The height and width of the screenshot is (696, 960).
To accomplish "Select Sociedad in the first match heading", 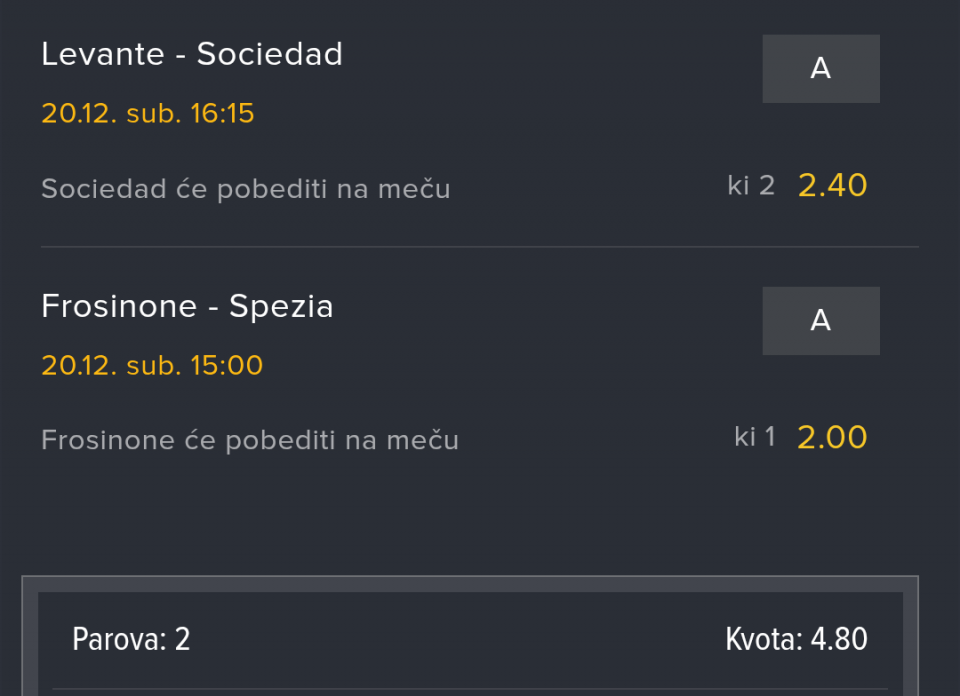I will pos(269,54).
